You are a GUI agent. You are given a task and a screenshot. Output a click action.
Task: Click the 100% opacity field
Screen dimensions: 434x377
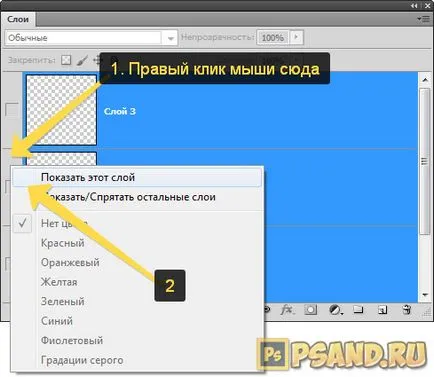pyautogui.click(x=273, y=37)
